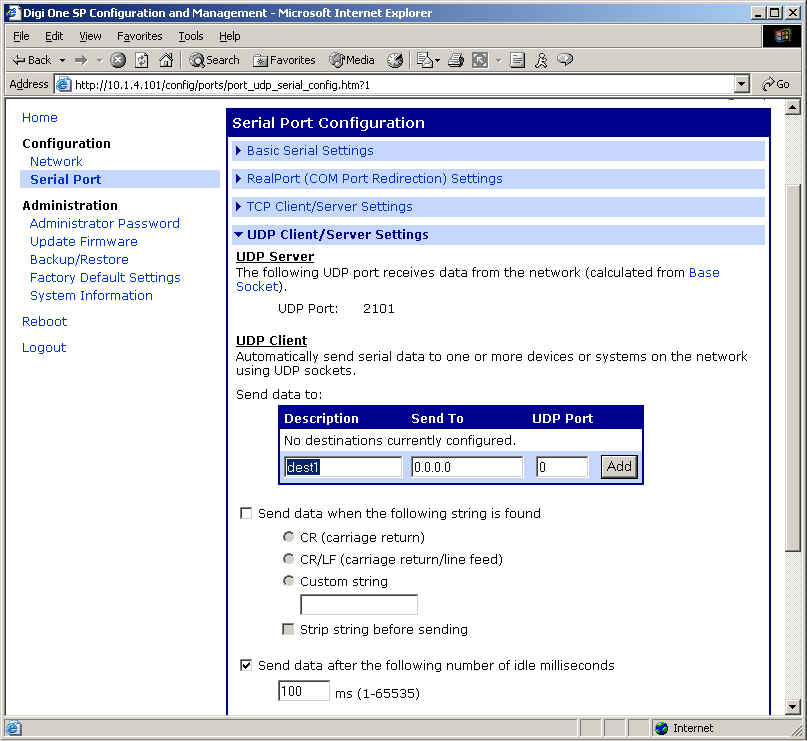Open the Favorites menu in menu bar

[x=139, y=36]
